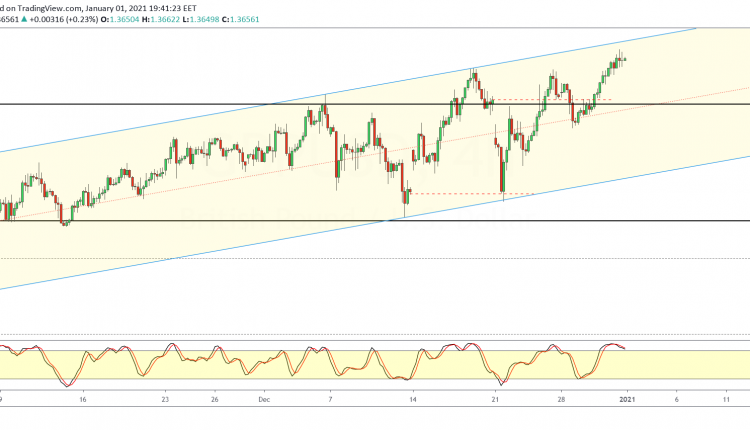Click the 14 date label on axis

pos(411,399)
